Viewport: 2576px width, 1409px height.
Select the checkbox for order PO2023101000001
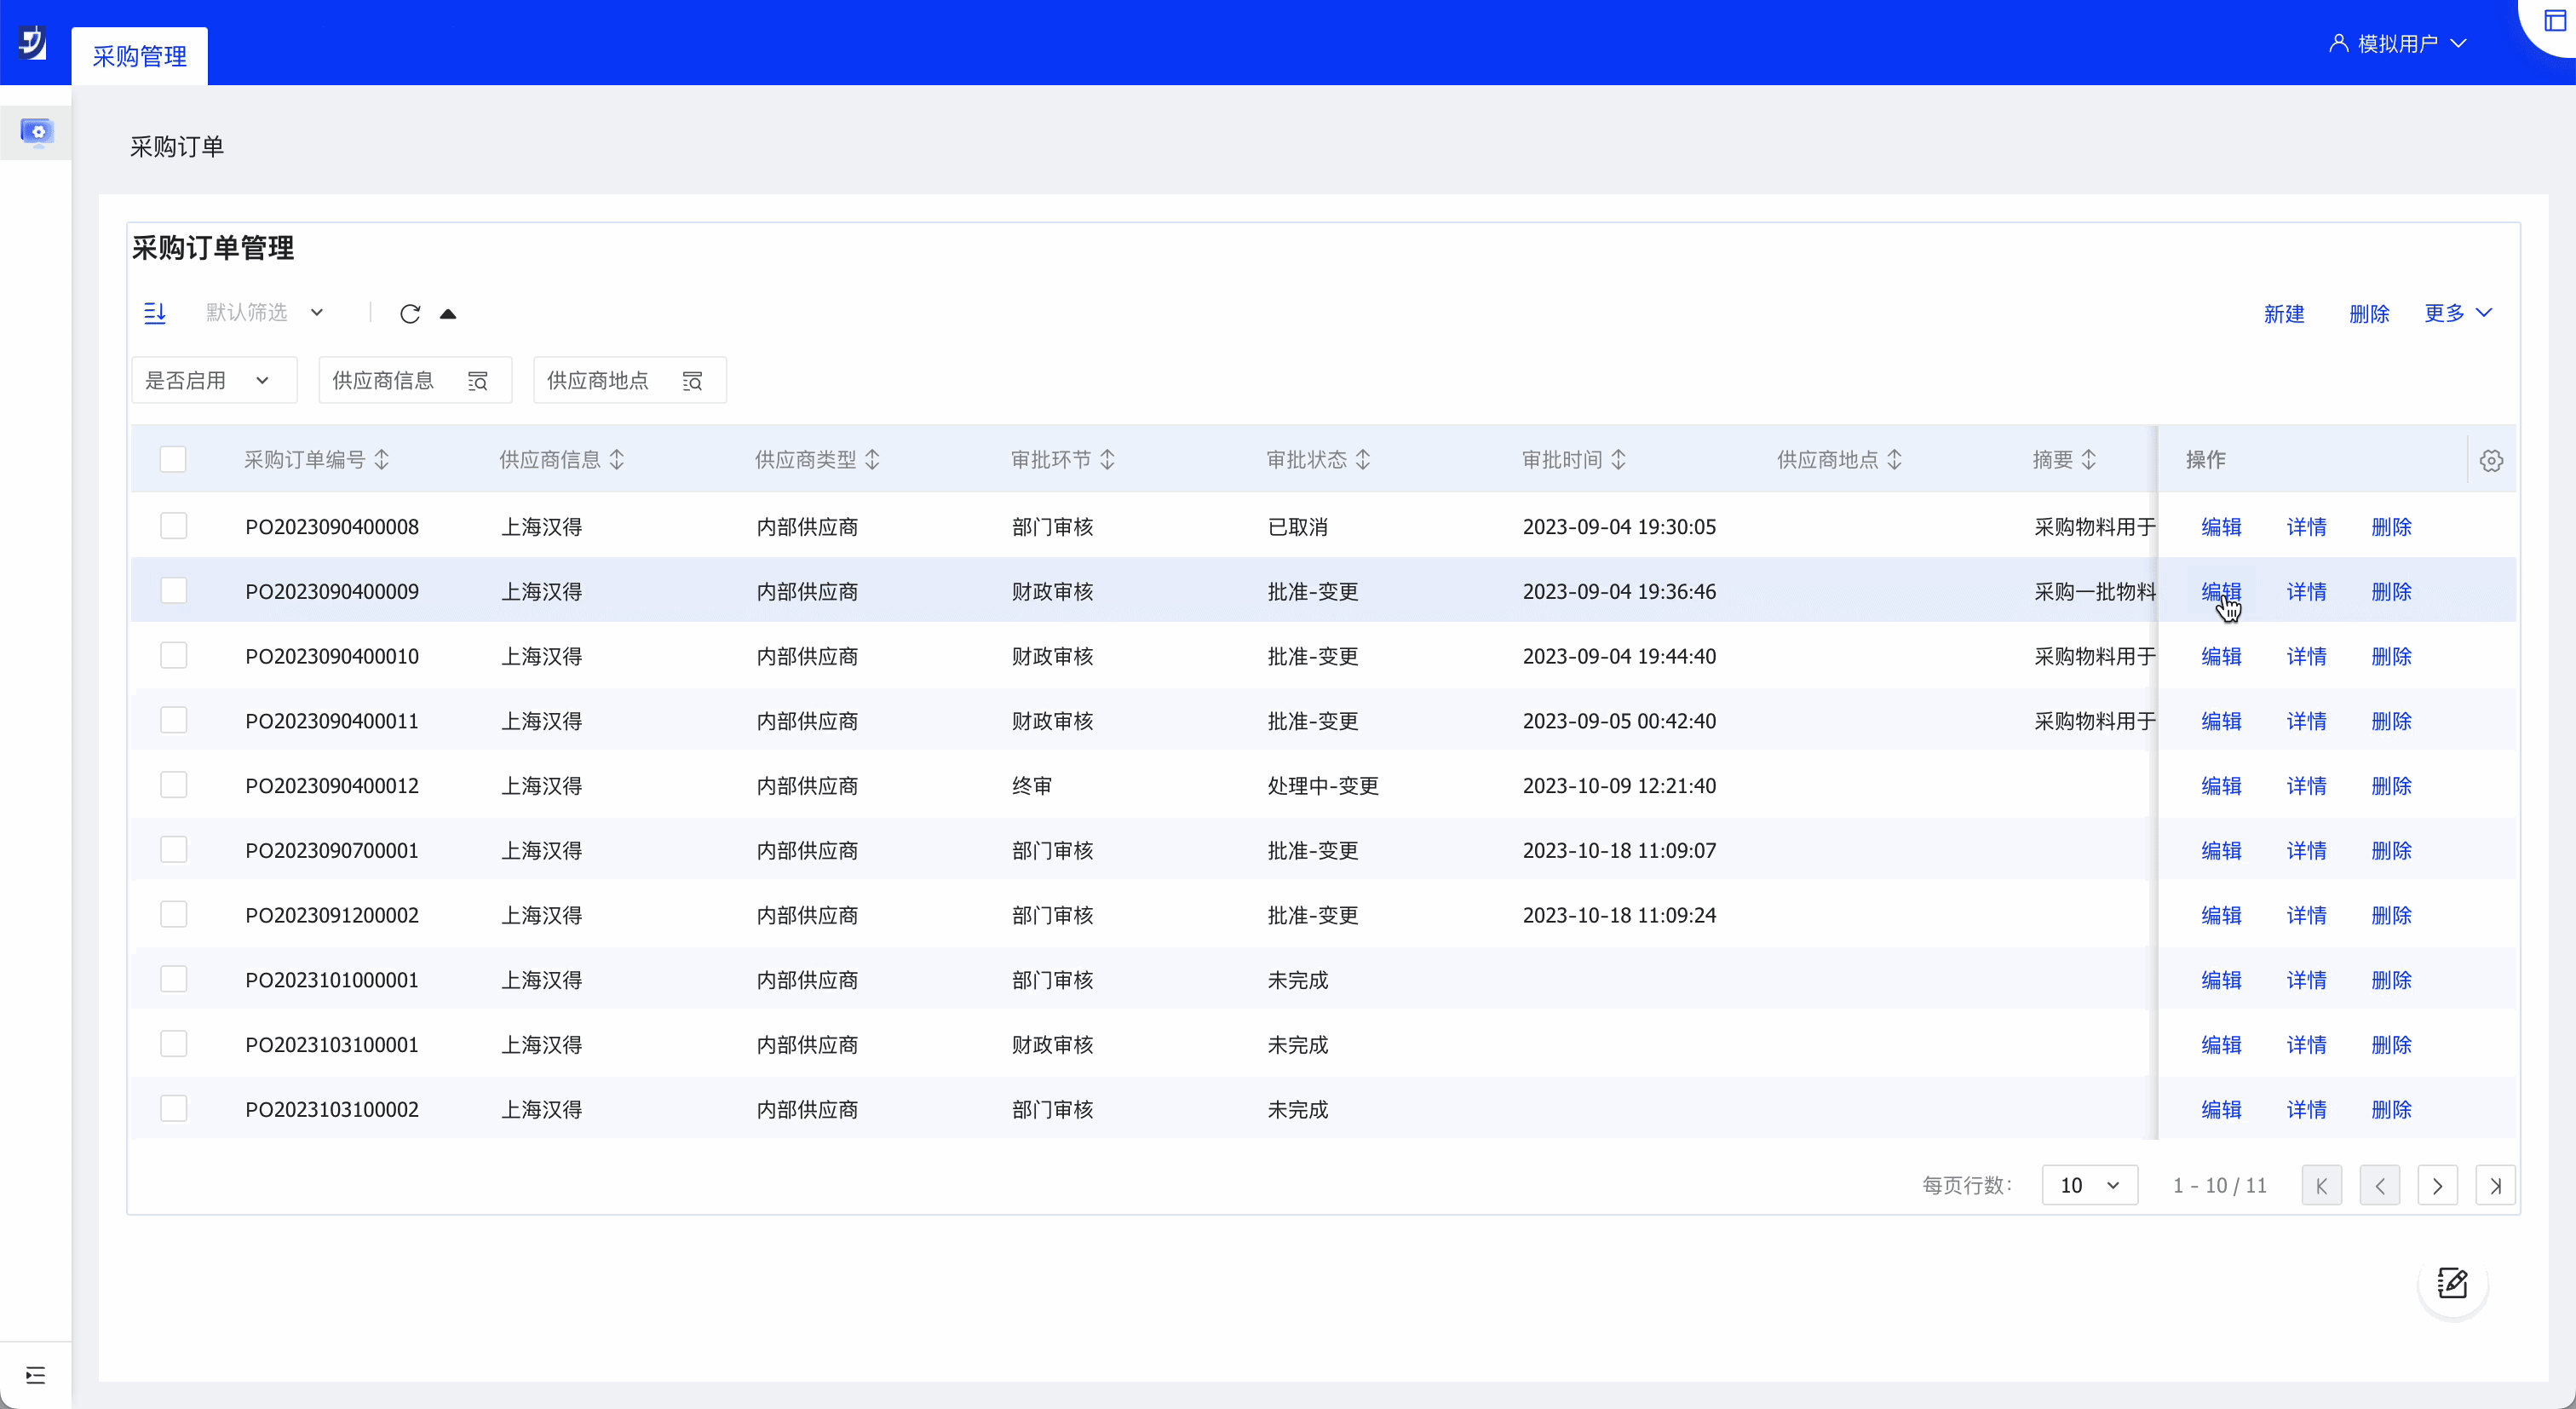(x=173, y=979)
